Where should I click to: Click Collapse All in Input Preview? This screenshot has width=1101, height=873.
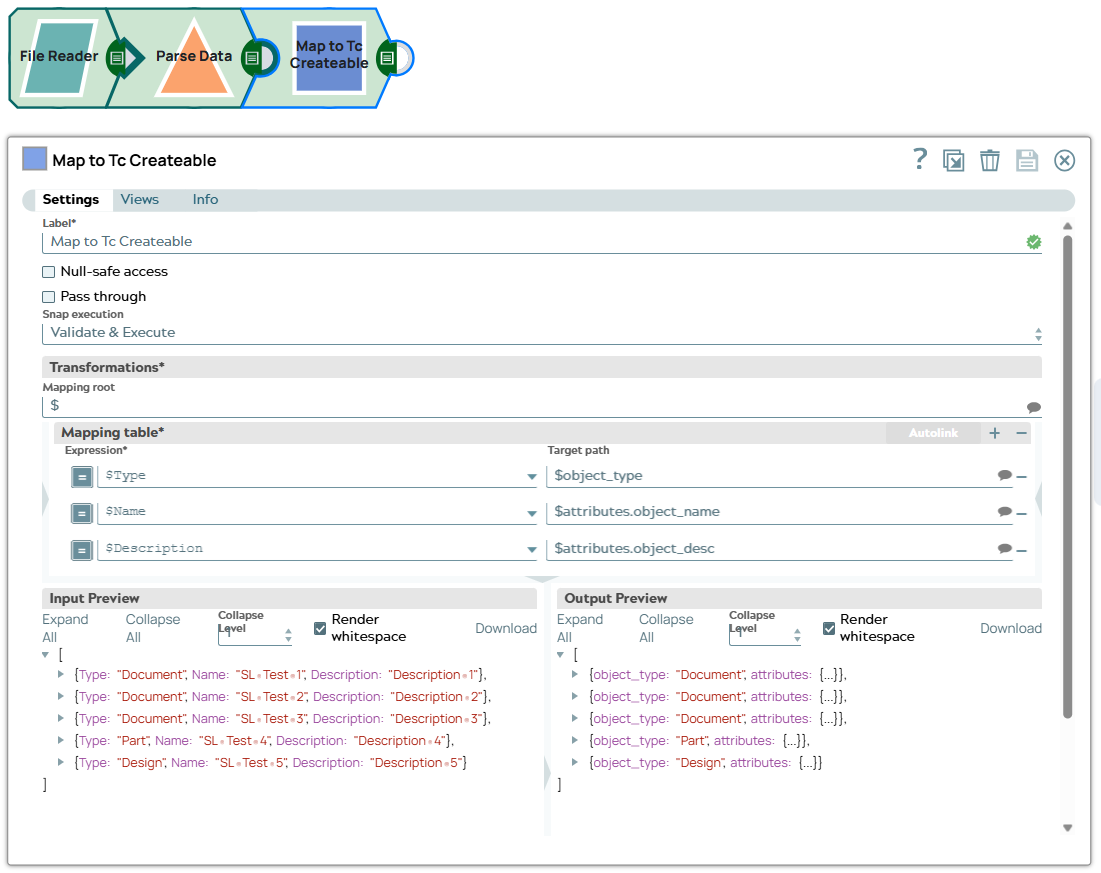tap(152, 628)
